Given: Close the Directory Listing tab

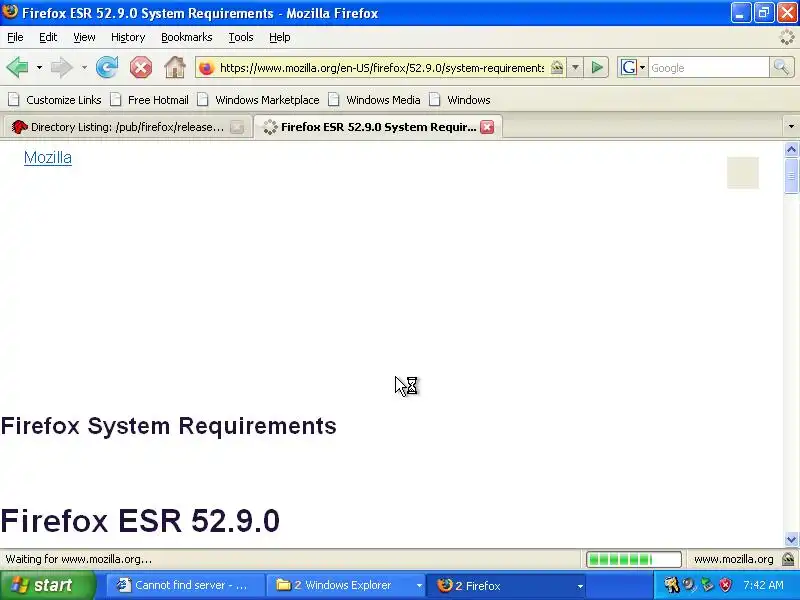Looking at the screenshot, I should pyautogui.click(x=237, y=127).
